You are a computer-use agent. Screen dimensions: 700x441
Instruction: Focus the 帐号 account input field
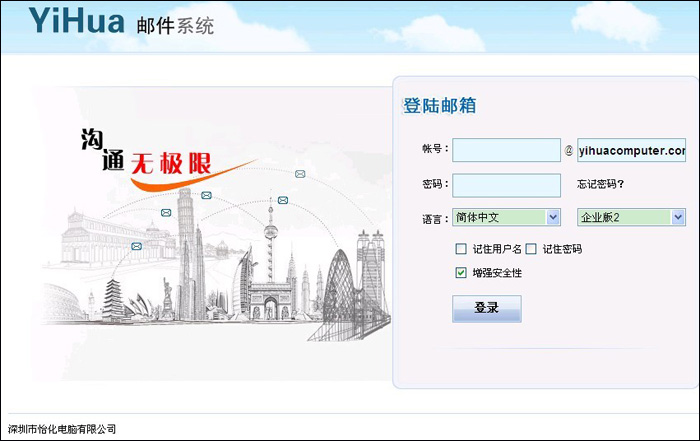tap(506, 150)
